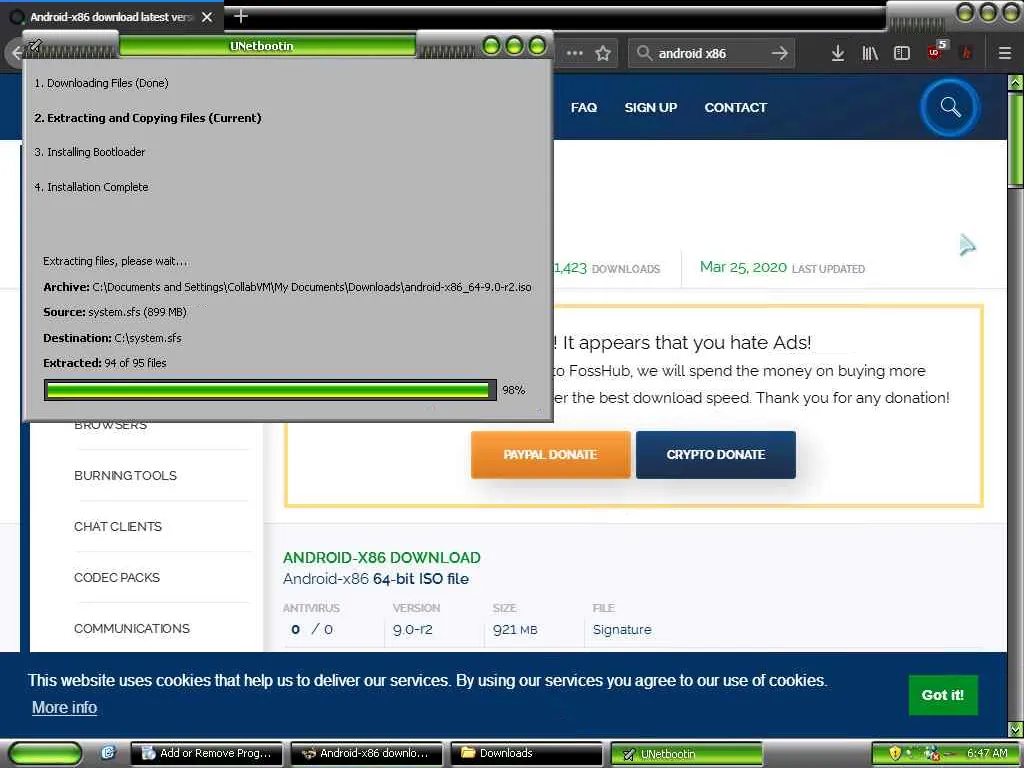Click the PAYPAL DONATE button
The width and height of the screenshot is (1024, 768).
click(x=551, y=455)
